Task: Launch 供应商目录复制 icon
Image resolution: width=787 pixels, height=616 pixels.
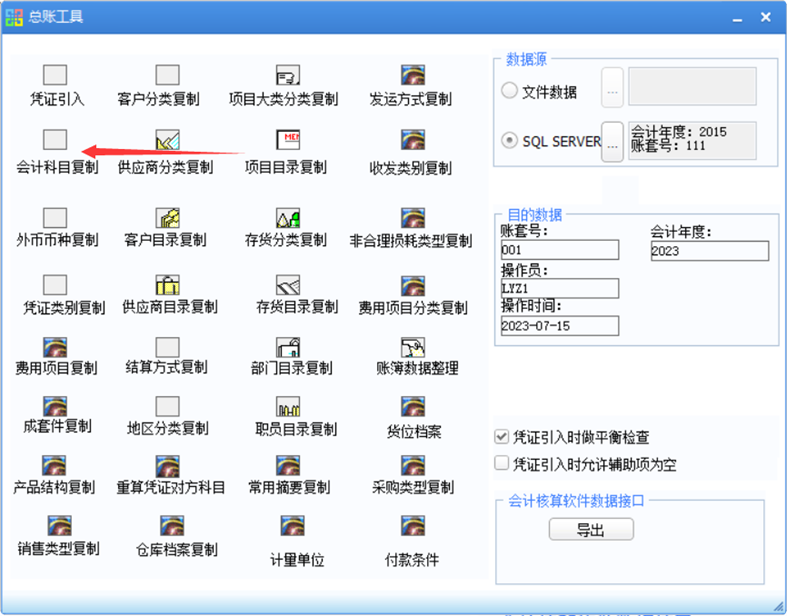Action: click(x=167, y=285)
